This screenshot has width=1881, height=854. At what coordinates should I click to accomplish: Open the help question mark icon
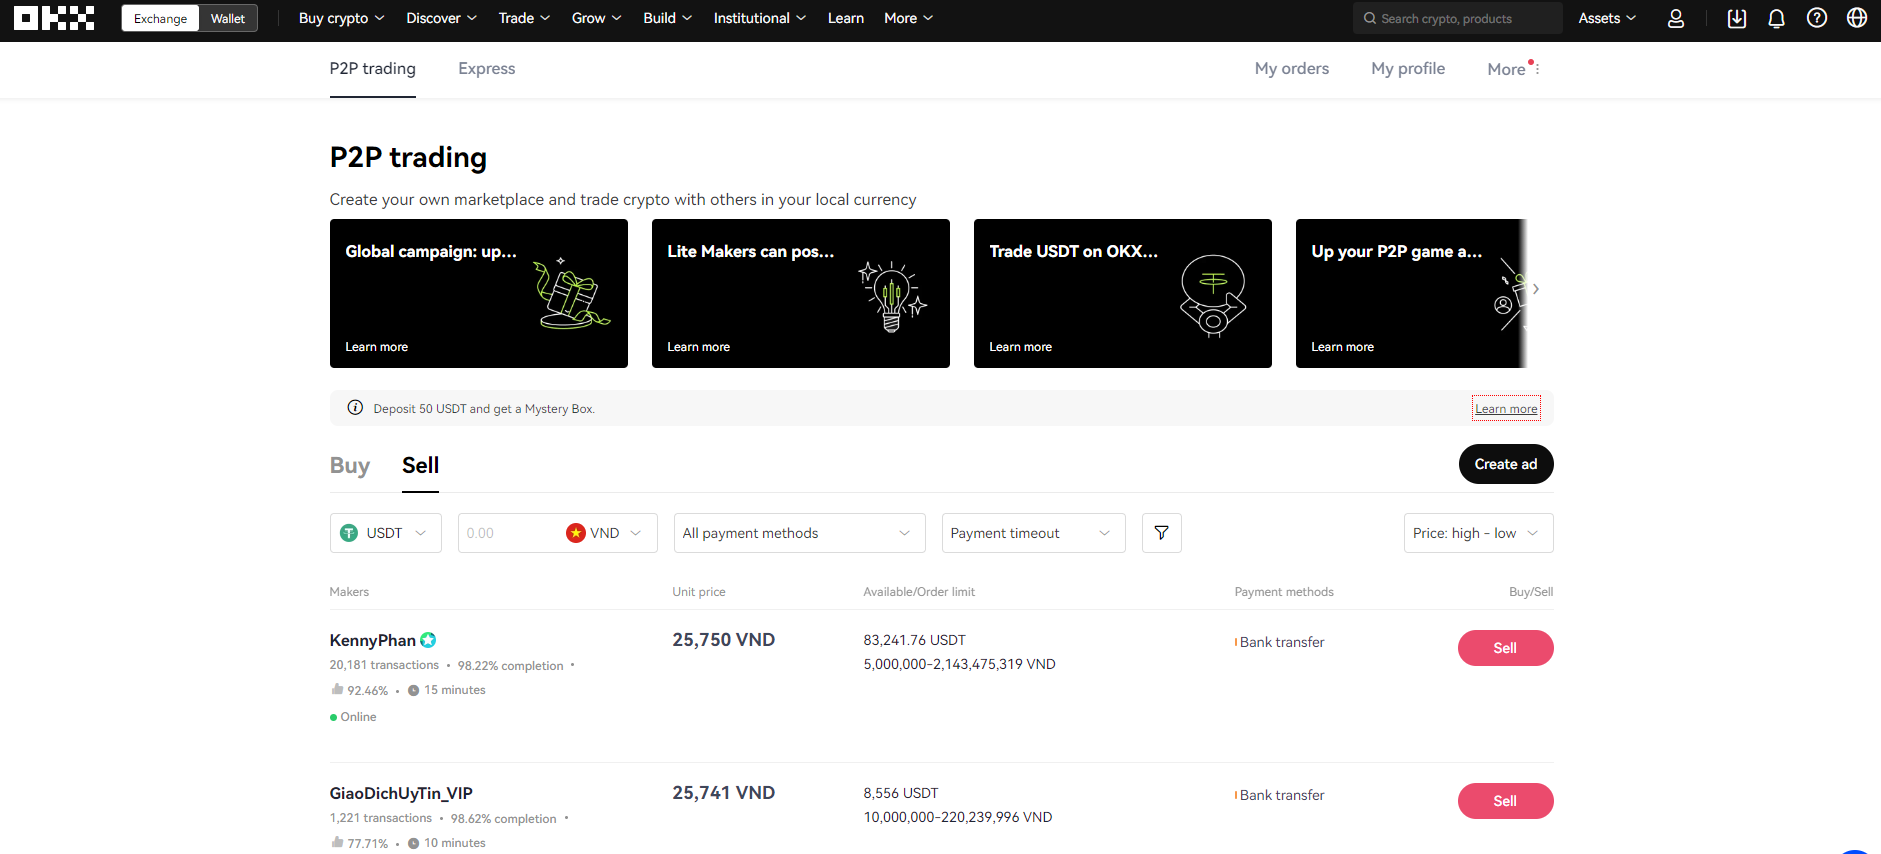pos(1817,18)
